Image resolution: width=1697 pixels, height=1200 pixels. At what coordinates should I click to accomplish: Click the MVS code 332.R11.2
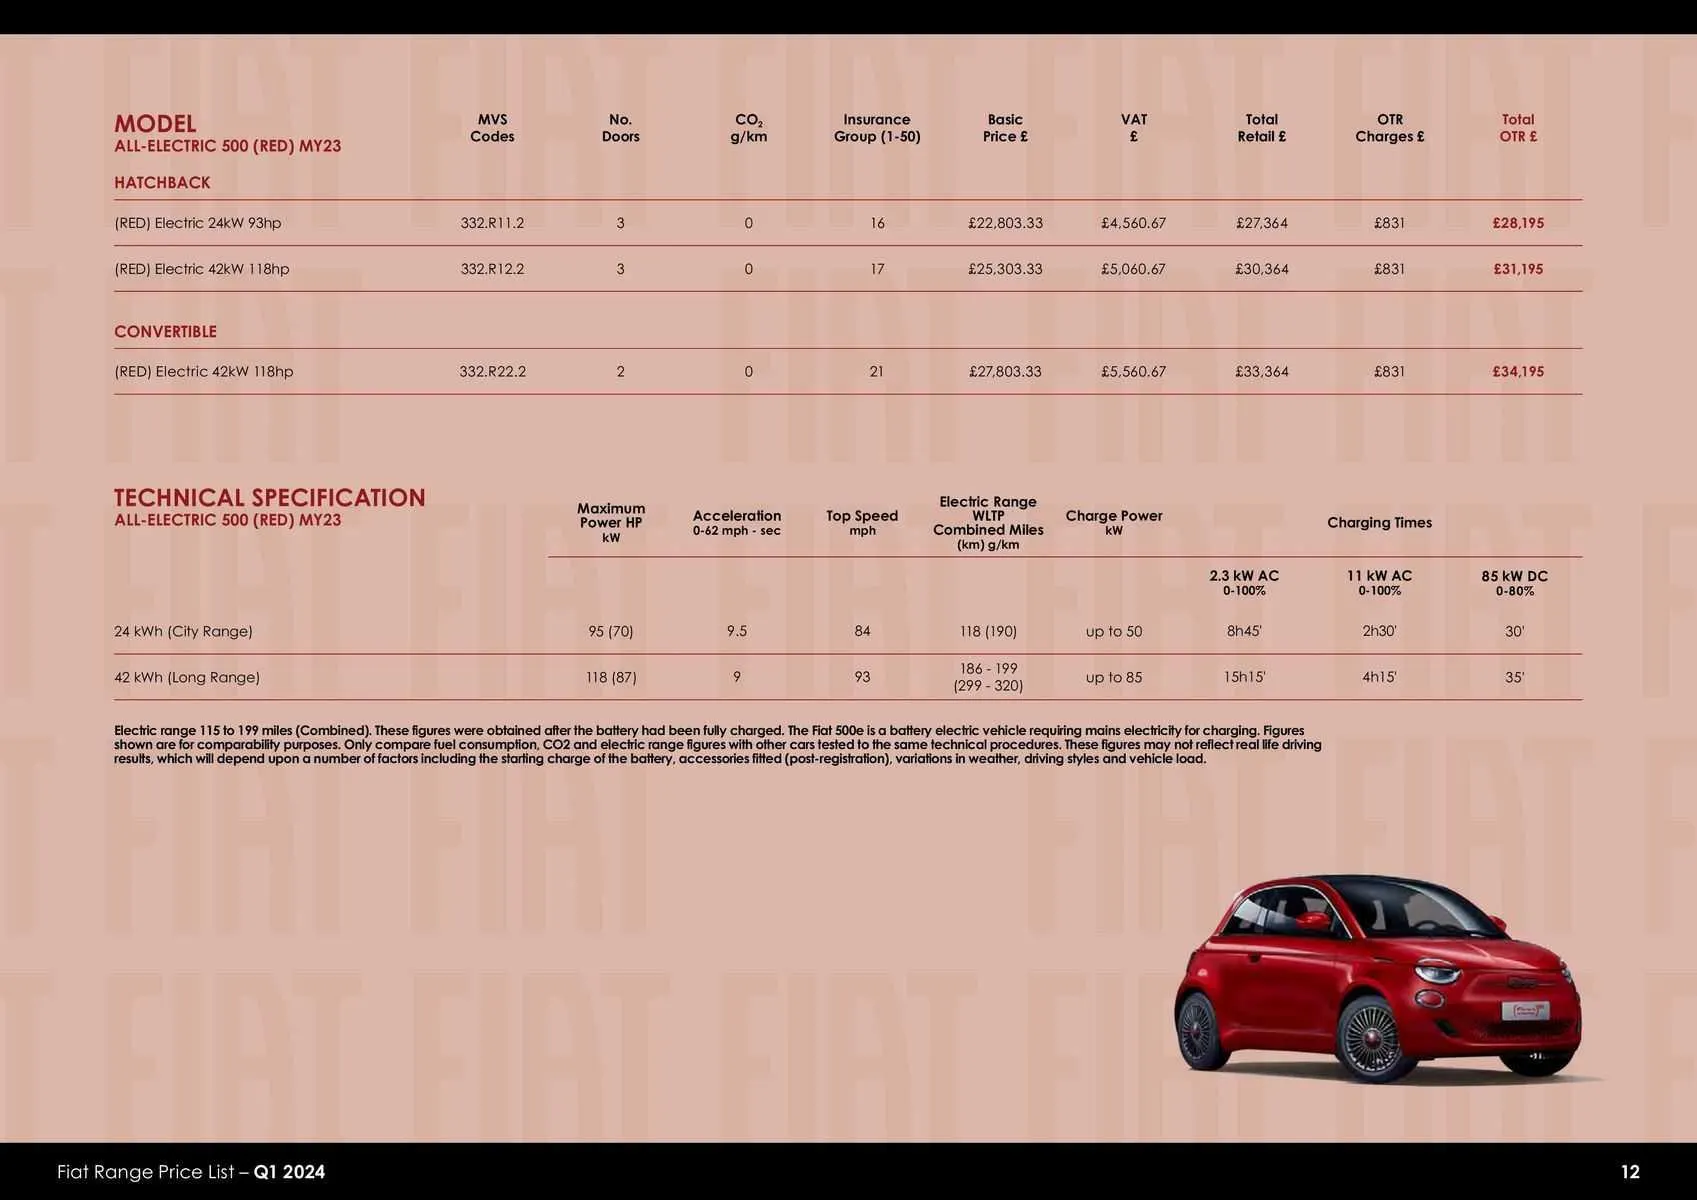(492, 223)
